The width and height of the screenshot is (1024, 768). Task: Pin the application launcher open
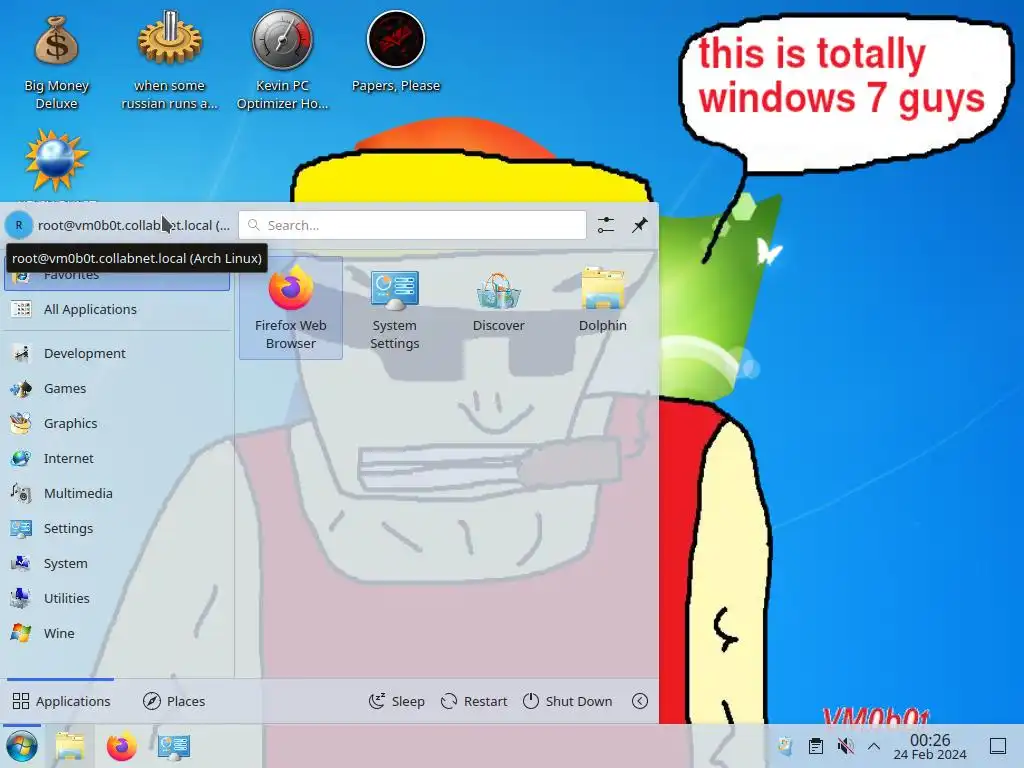[x=640, y=225]
